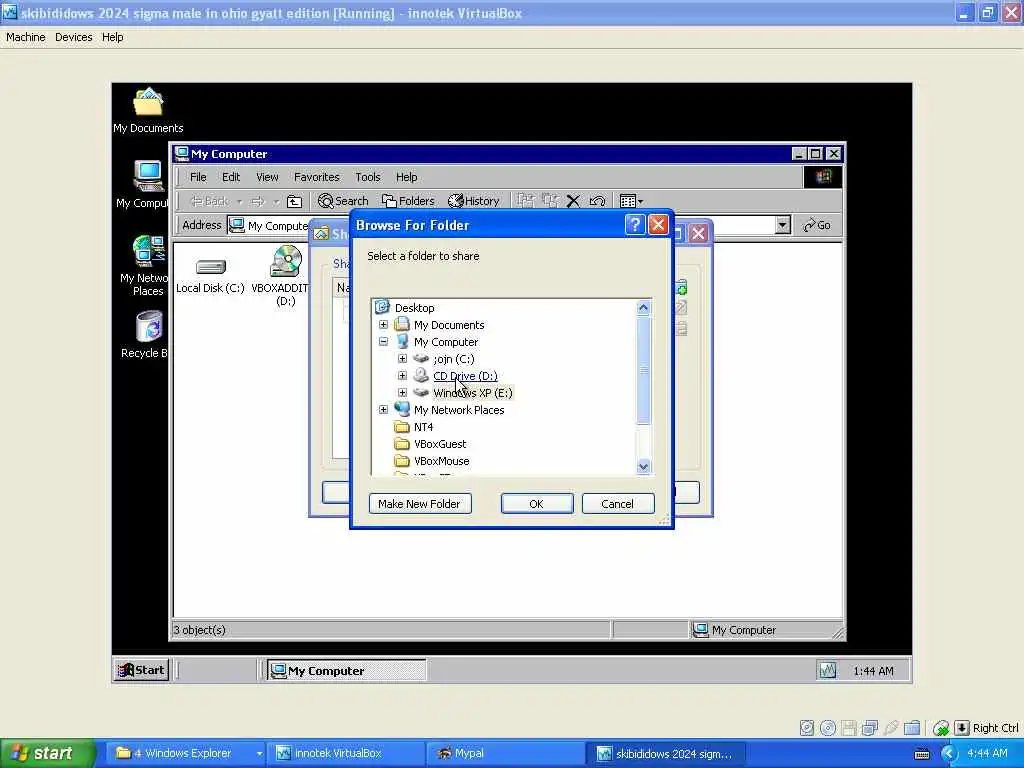This screenshot has width=1024, height=768.
Task: Select Desktop in the folder tree
Action: click(415, 308)
